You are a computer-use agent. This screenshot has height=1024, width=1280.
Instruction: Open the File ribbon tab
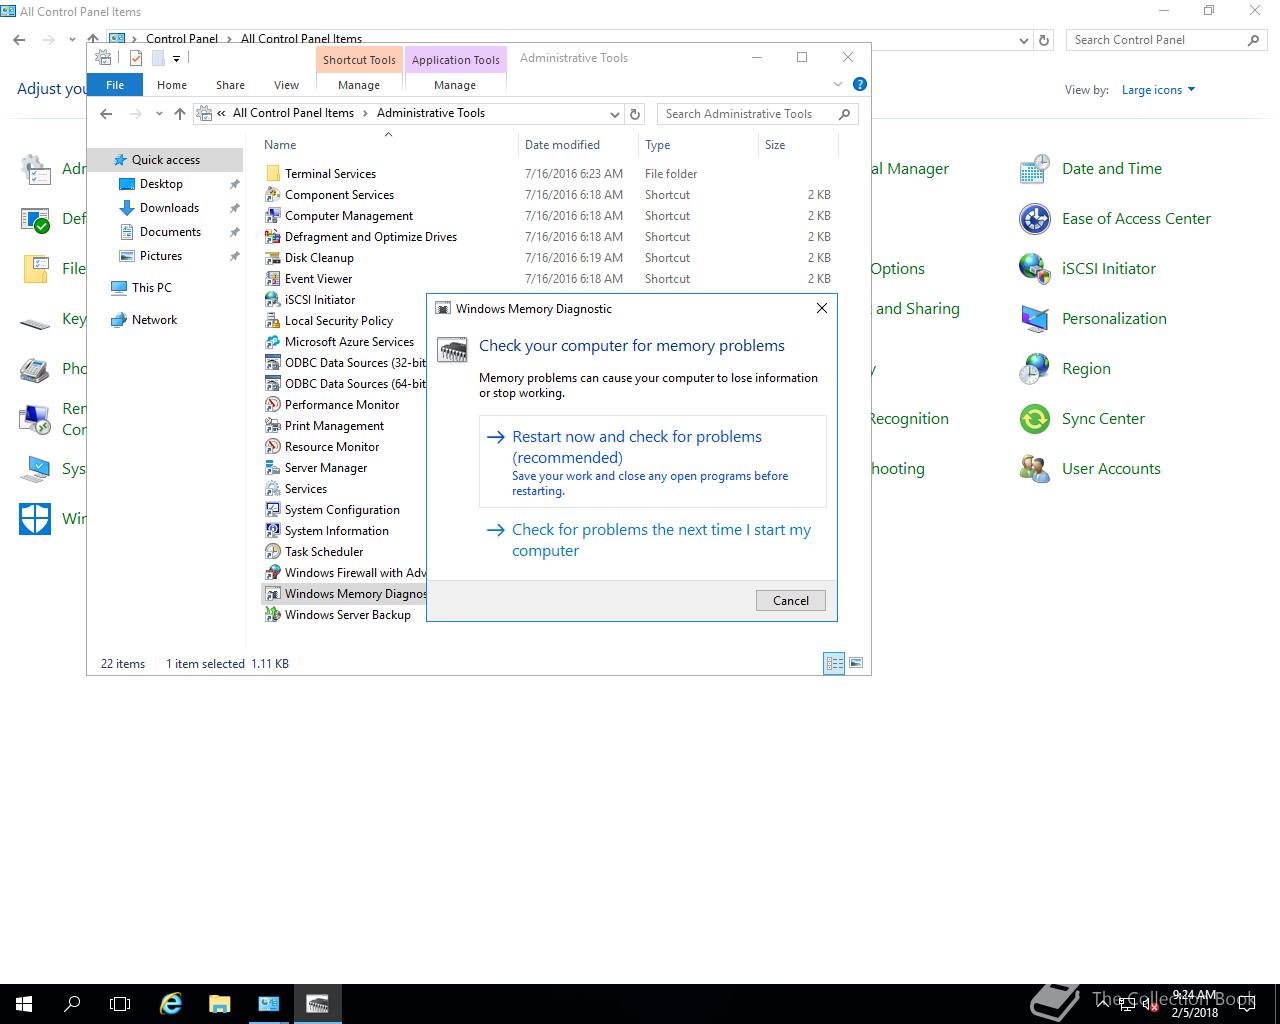[x=115, y=85]
